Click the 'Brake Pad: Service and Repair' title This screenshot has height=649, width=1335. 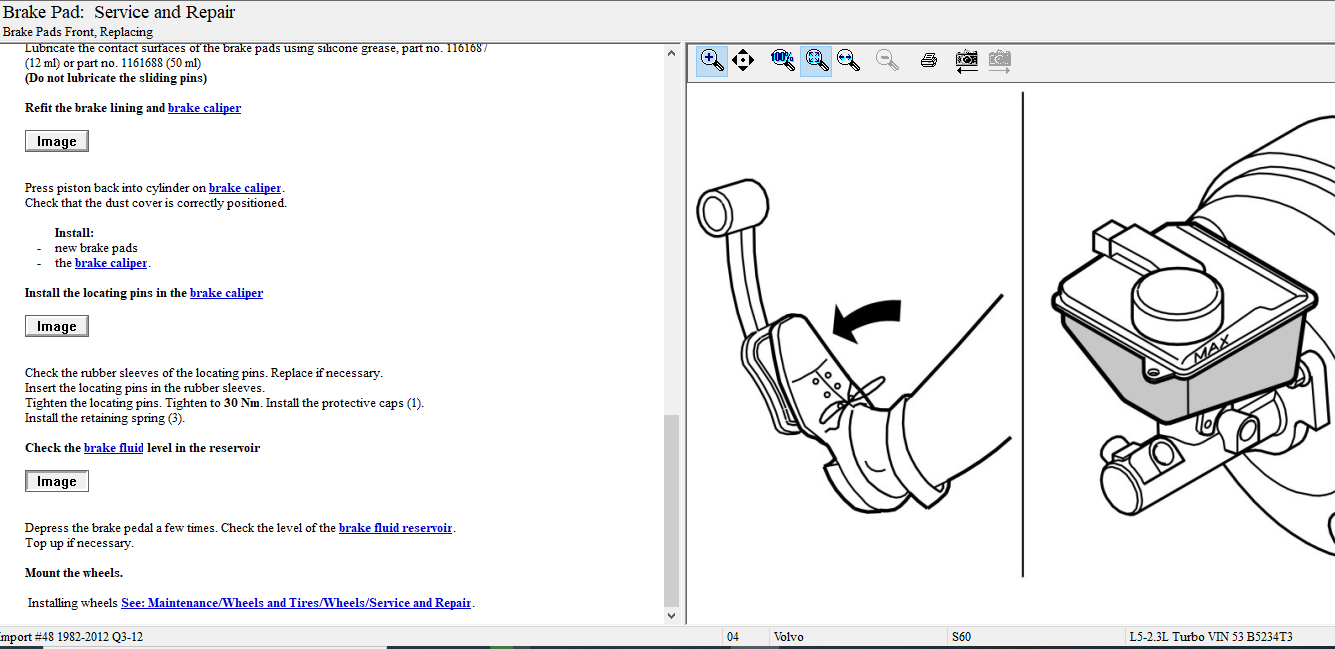pos(119,13)
